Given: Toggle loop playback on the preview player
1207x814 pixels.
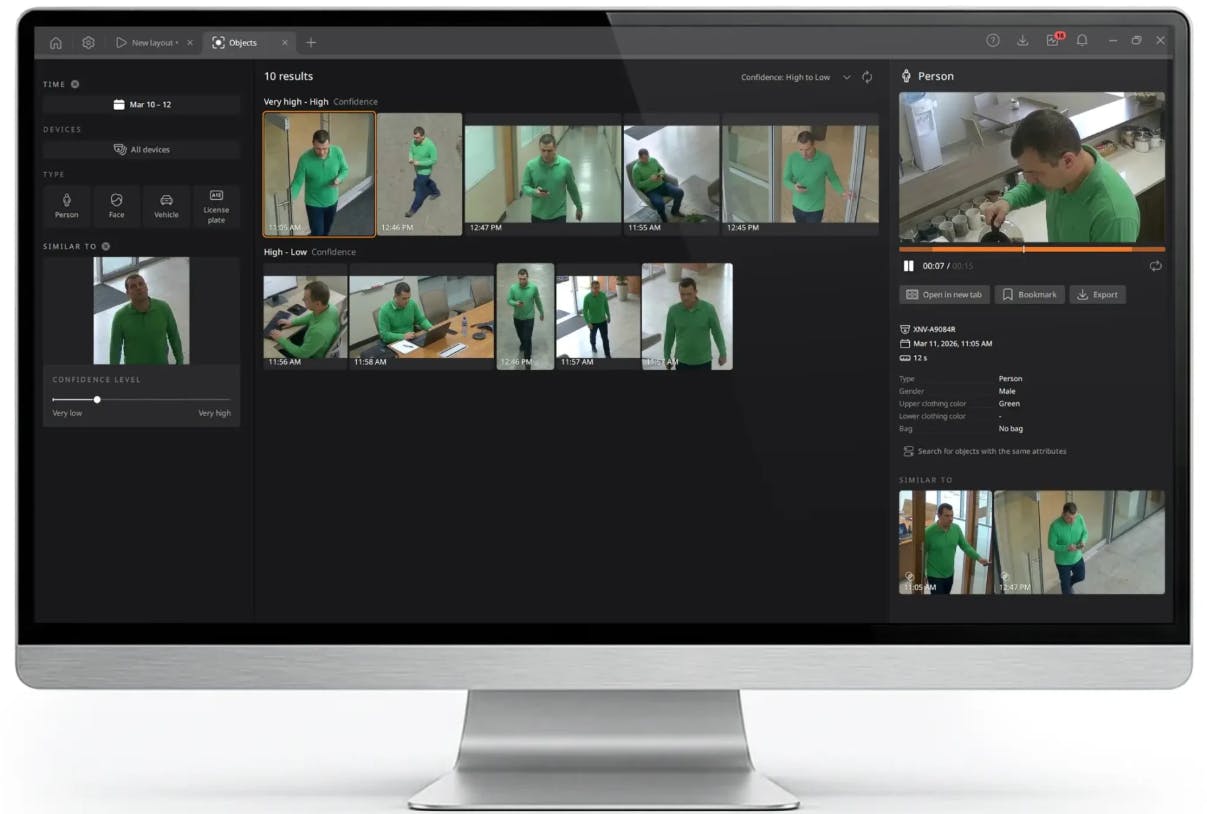Looking at the screenshot, I should click(1155, 266).
